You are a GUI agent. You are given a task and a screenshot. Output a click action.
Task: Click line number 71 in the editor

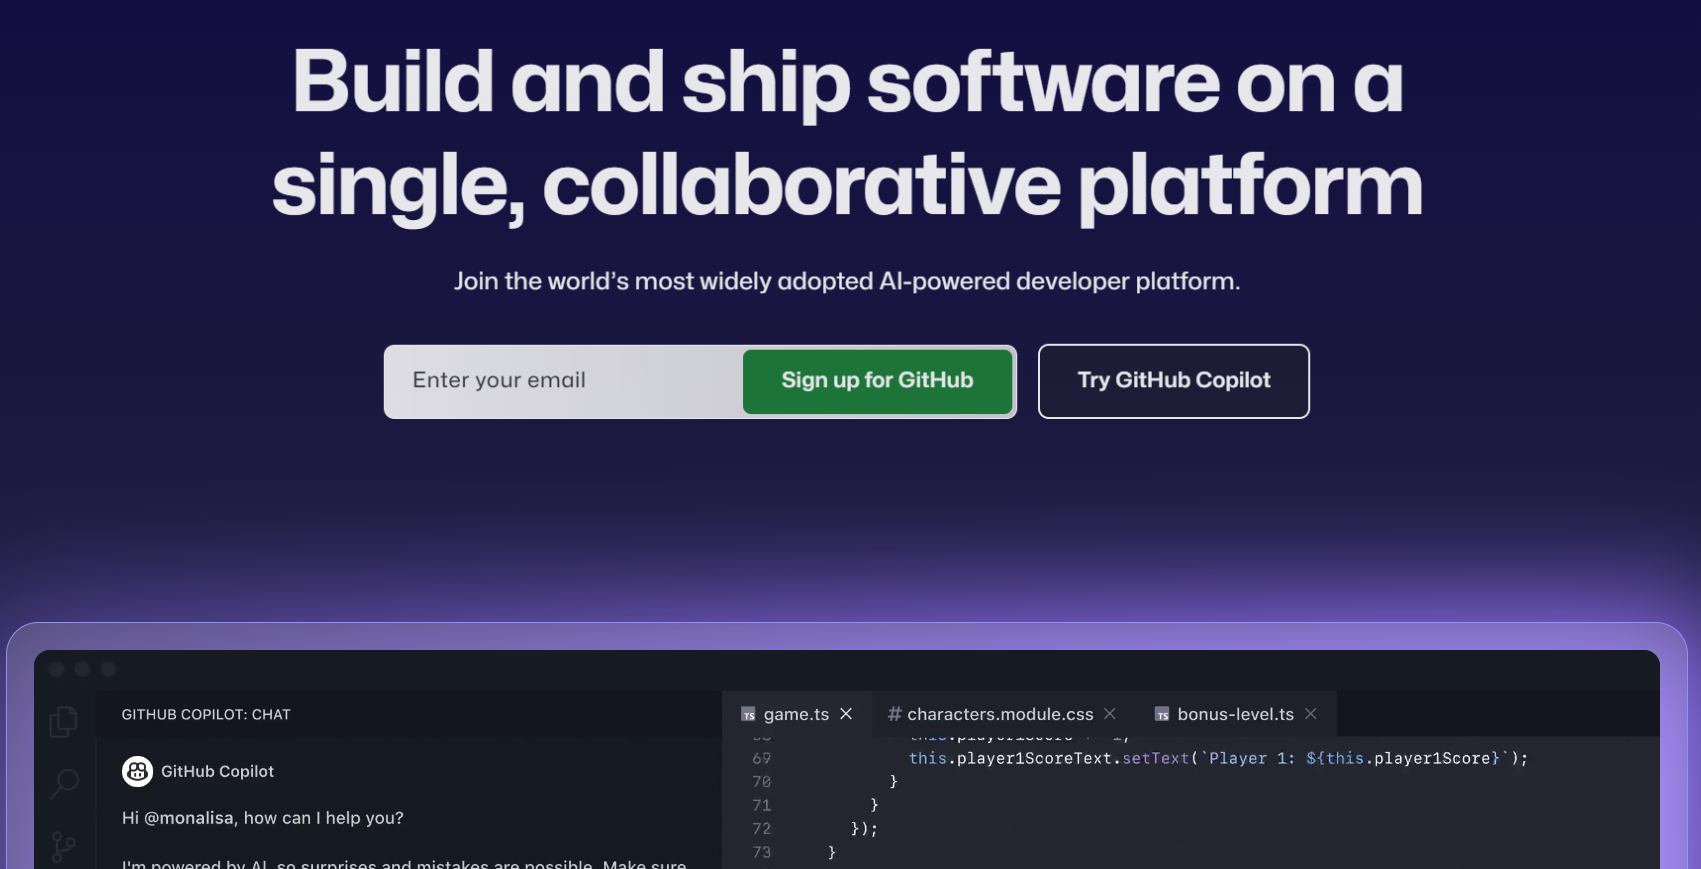coord(762,805)
